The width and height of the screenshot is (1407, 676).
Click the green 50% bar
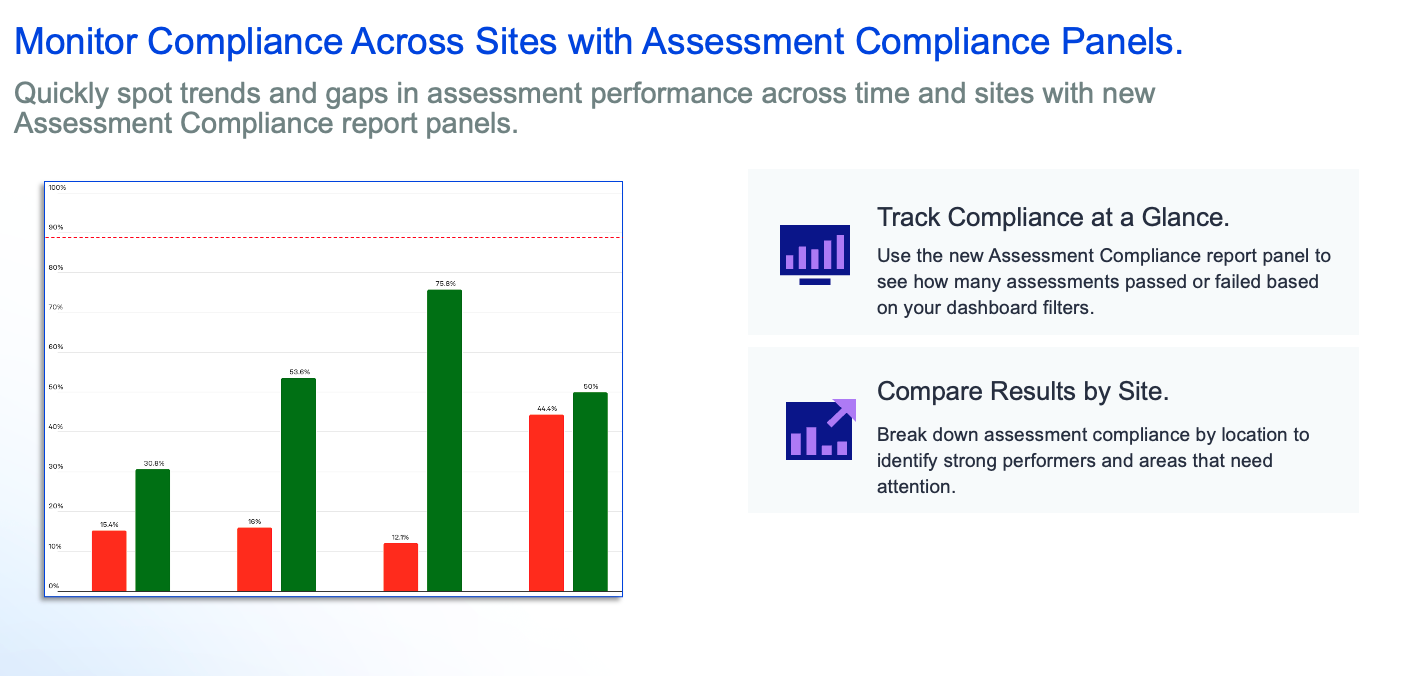click(590, 491)
